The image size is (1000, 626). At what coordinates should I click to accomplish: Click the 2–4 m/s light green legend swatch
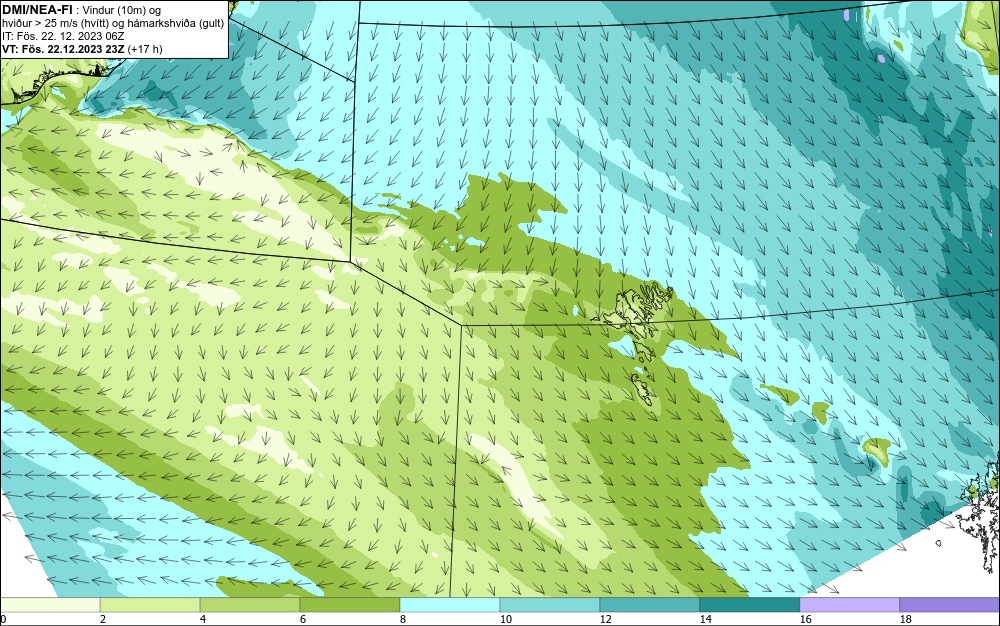[x=150, y=605]
